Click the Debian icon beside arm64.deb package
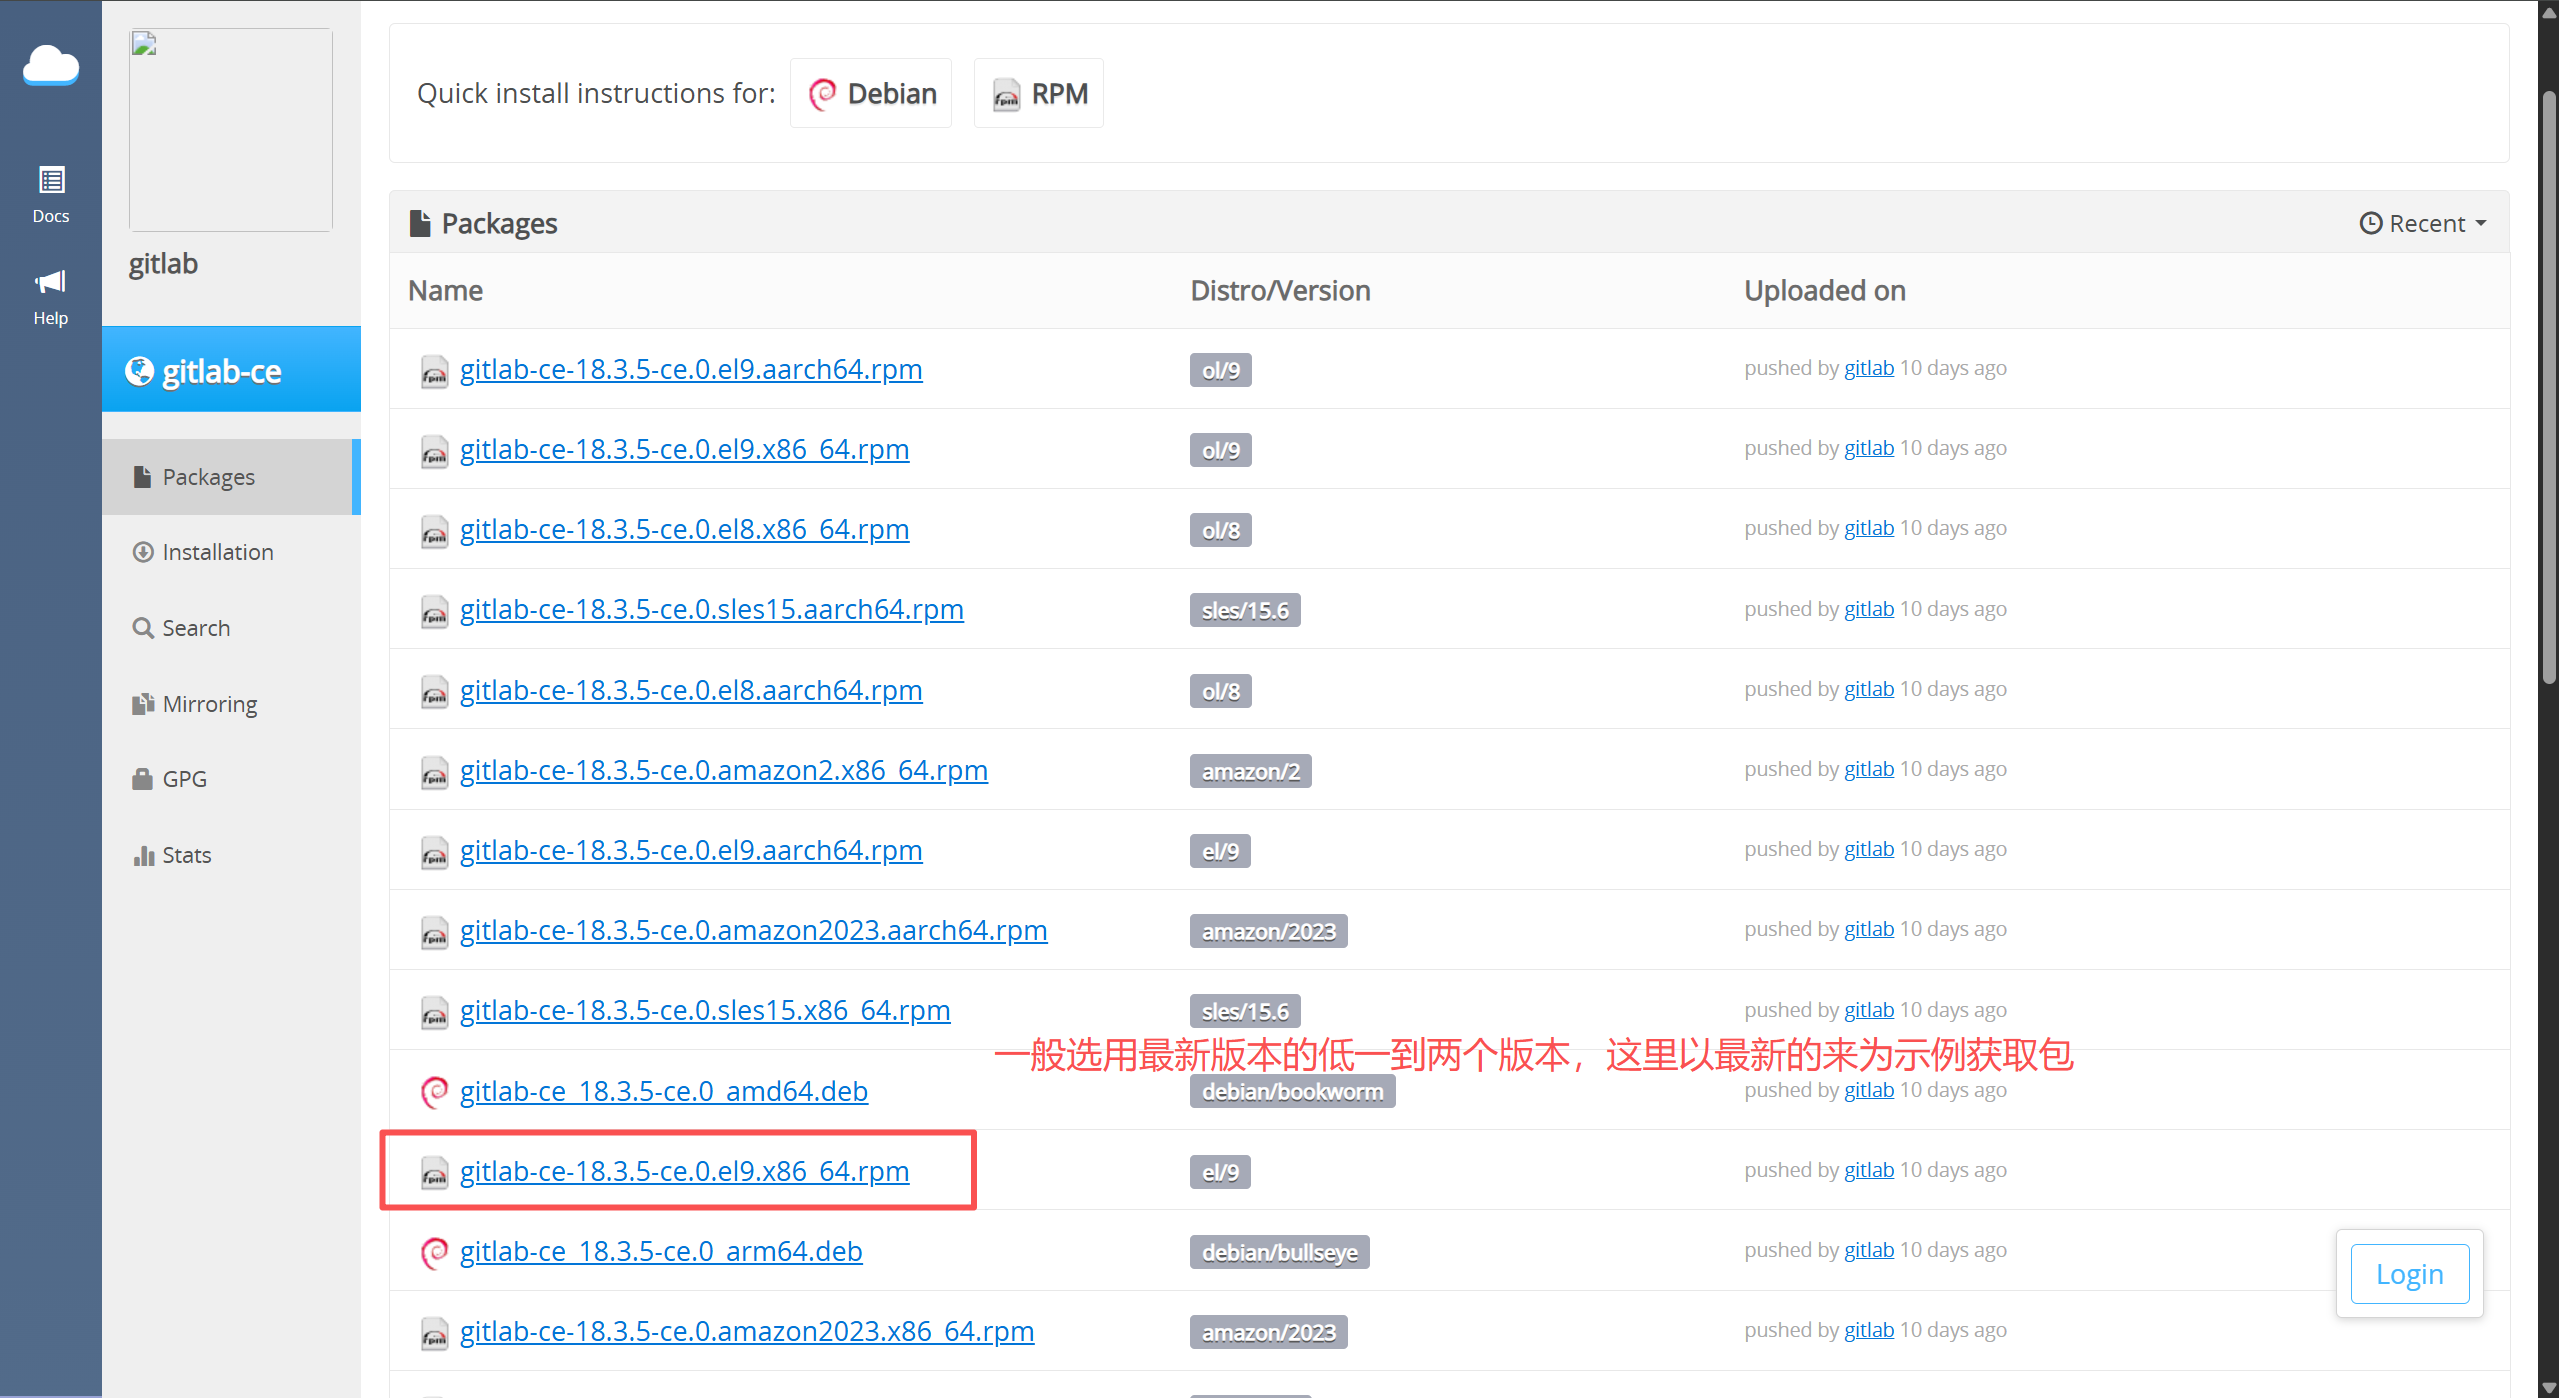This screenshot has height=1398, width=2559. (434, 1252)
